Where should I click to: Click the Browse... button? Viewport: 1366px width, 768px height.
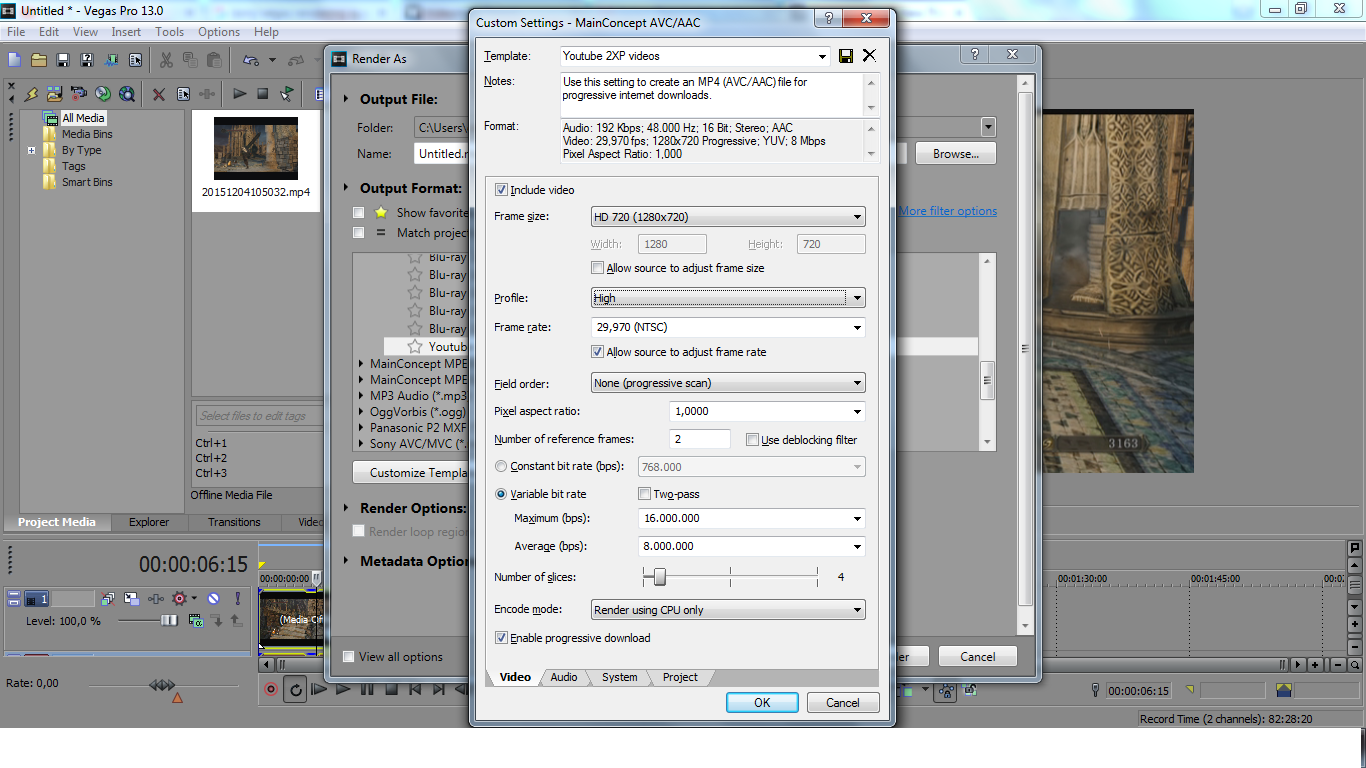coord(955,154)
